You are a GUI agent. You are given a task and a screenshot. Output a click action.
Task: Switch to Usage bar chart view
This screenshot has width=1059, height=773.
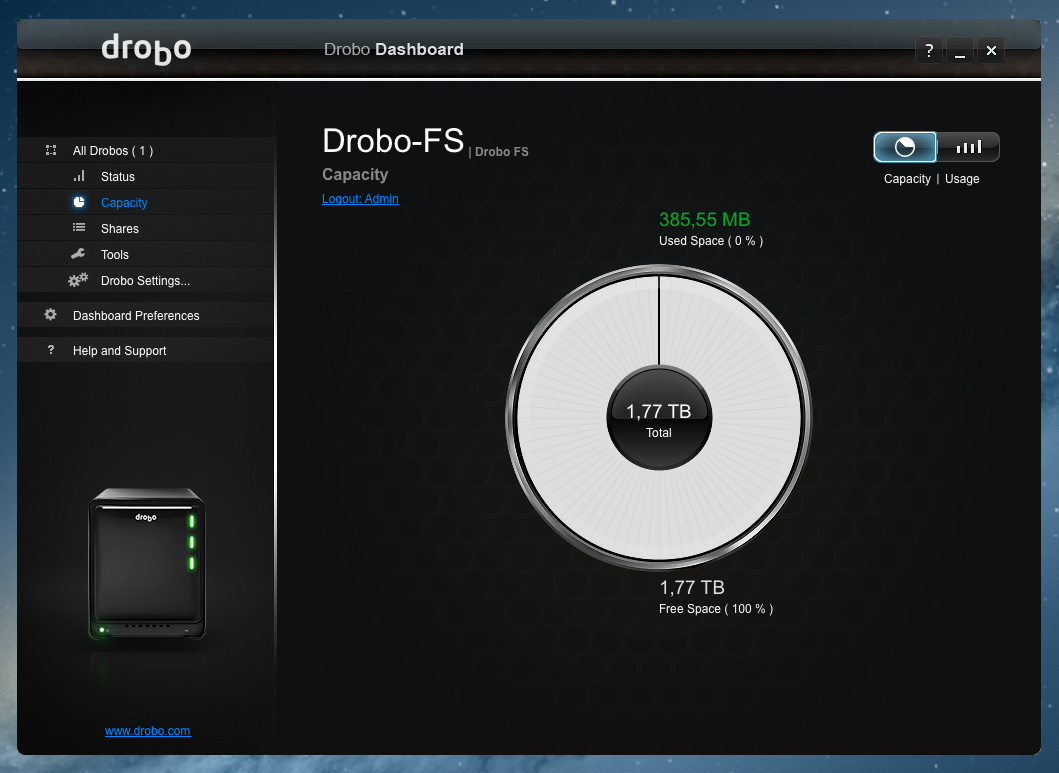[968, 147]
